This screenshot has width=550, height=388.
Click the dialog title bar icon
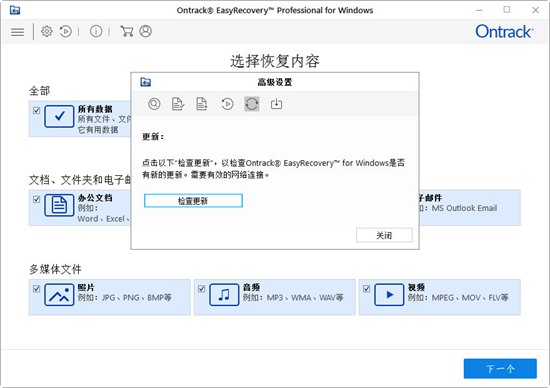(146, 82)
